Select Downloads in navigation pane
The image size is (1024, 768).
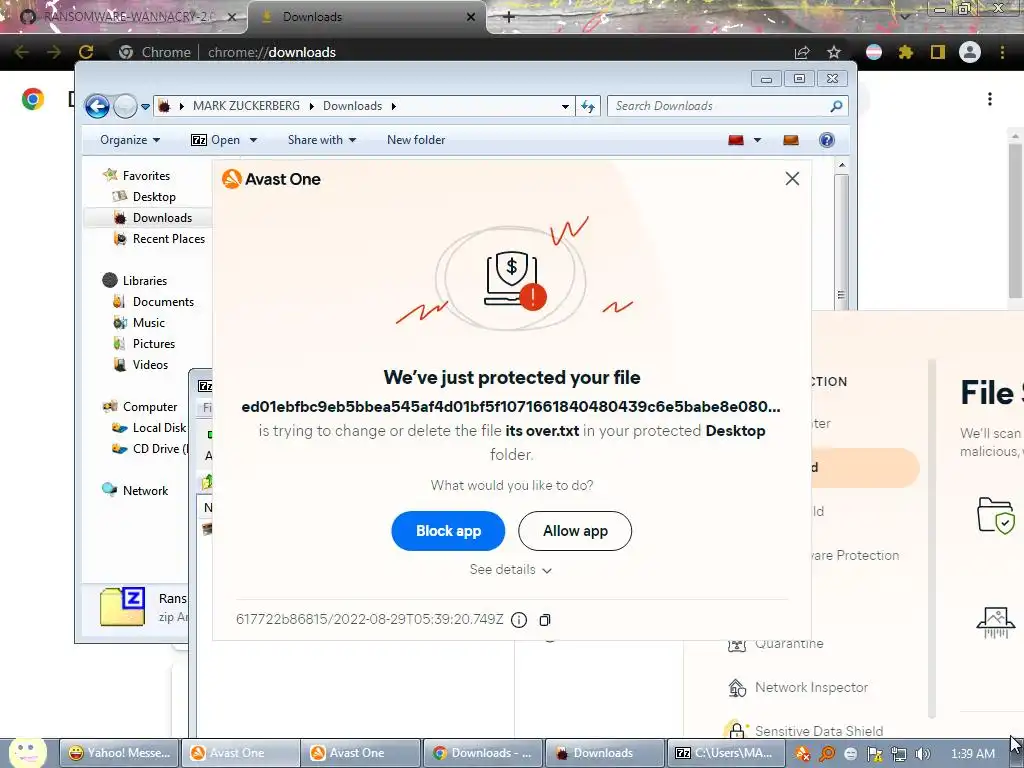pos(154,217)
